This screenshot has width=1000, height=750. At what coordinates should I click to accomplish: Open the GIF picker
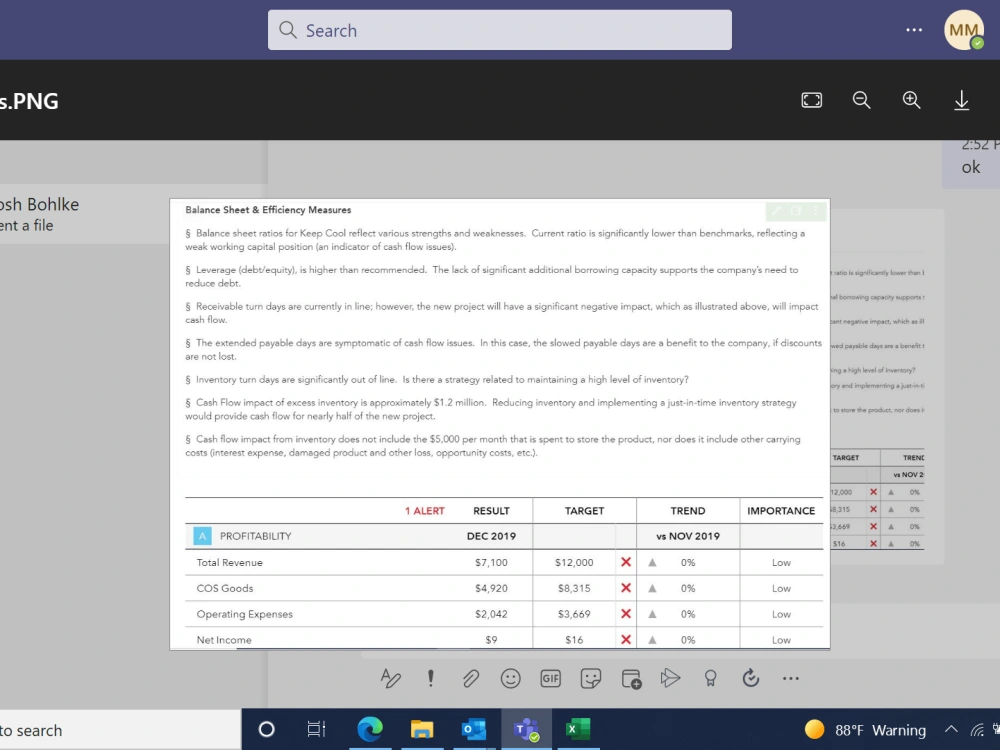[x=550, y=679]
